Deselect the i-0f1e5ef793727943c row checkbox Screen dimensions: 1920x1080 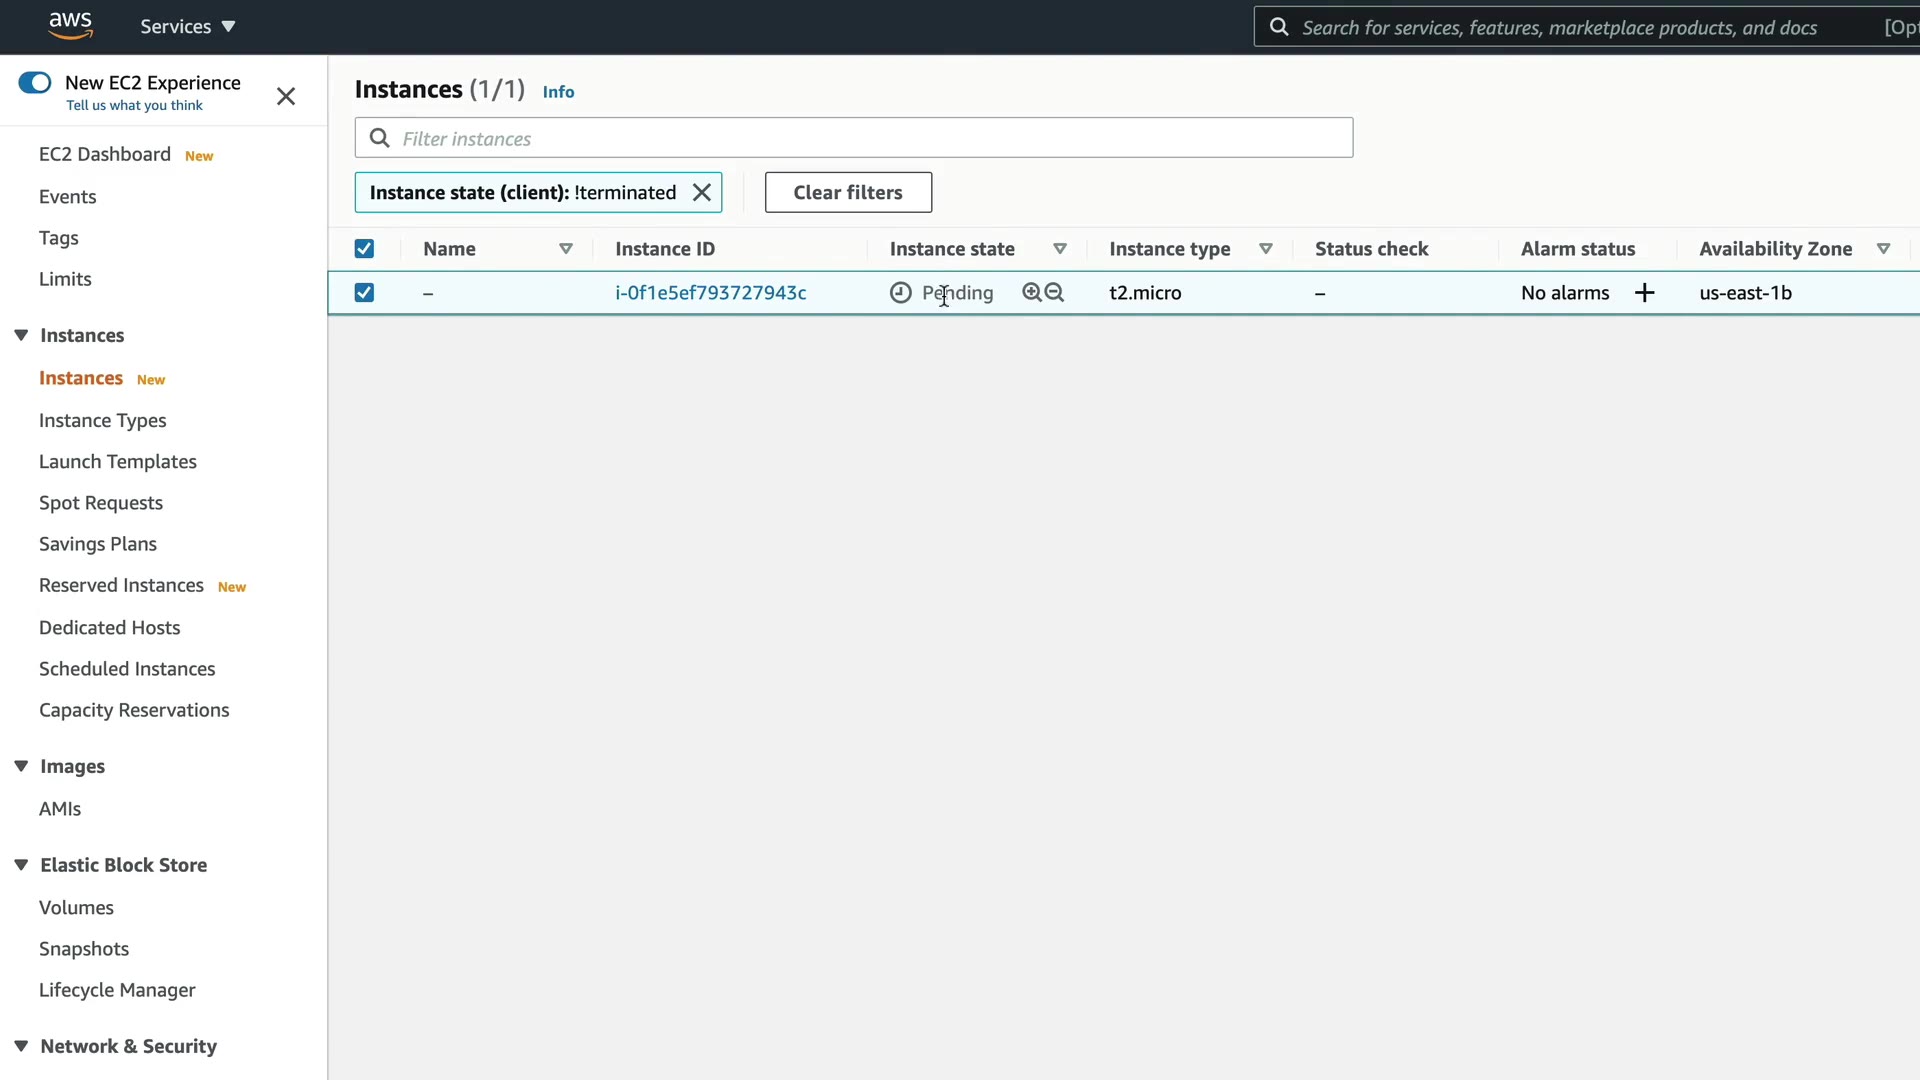[x=364, y=293]
